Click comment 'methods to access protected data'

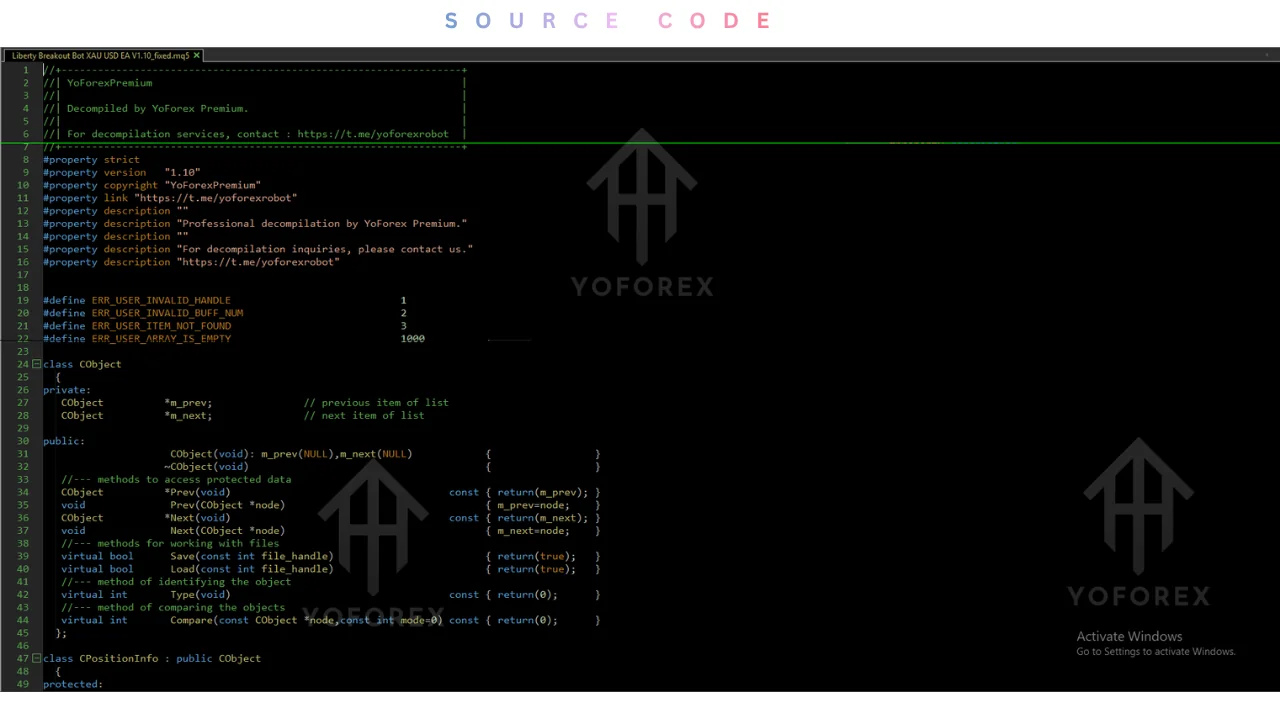(194, 480)
